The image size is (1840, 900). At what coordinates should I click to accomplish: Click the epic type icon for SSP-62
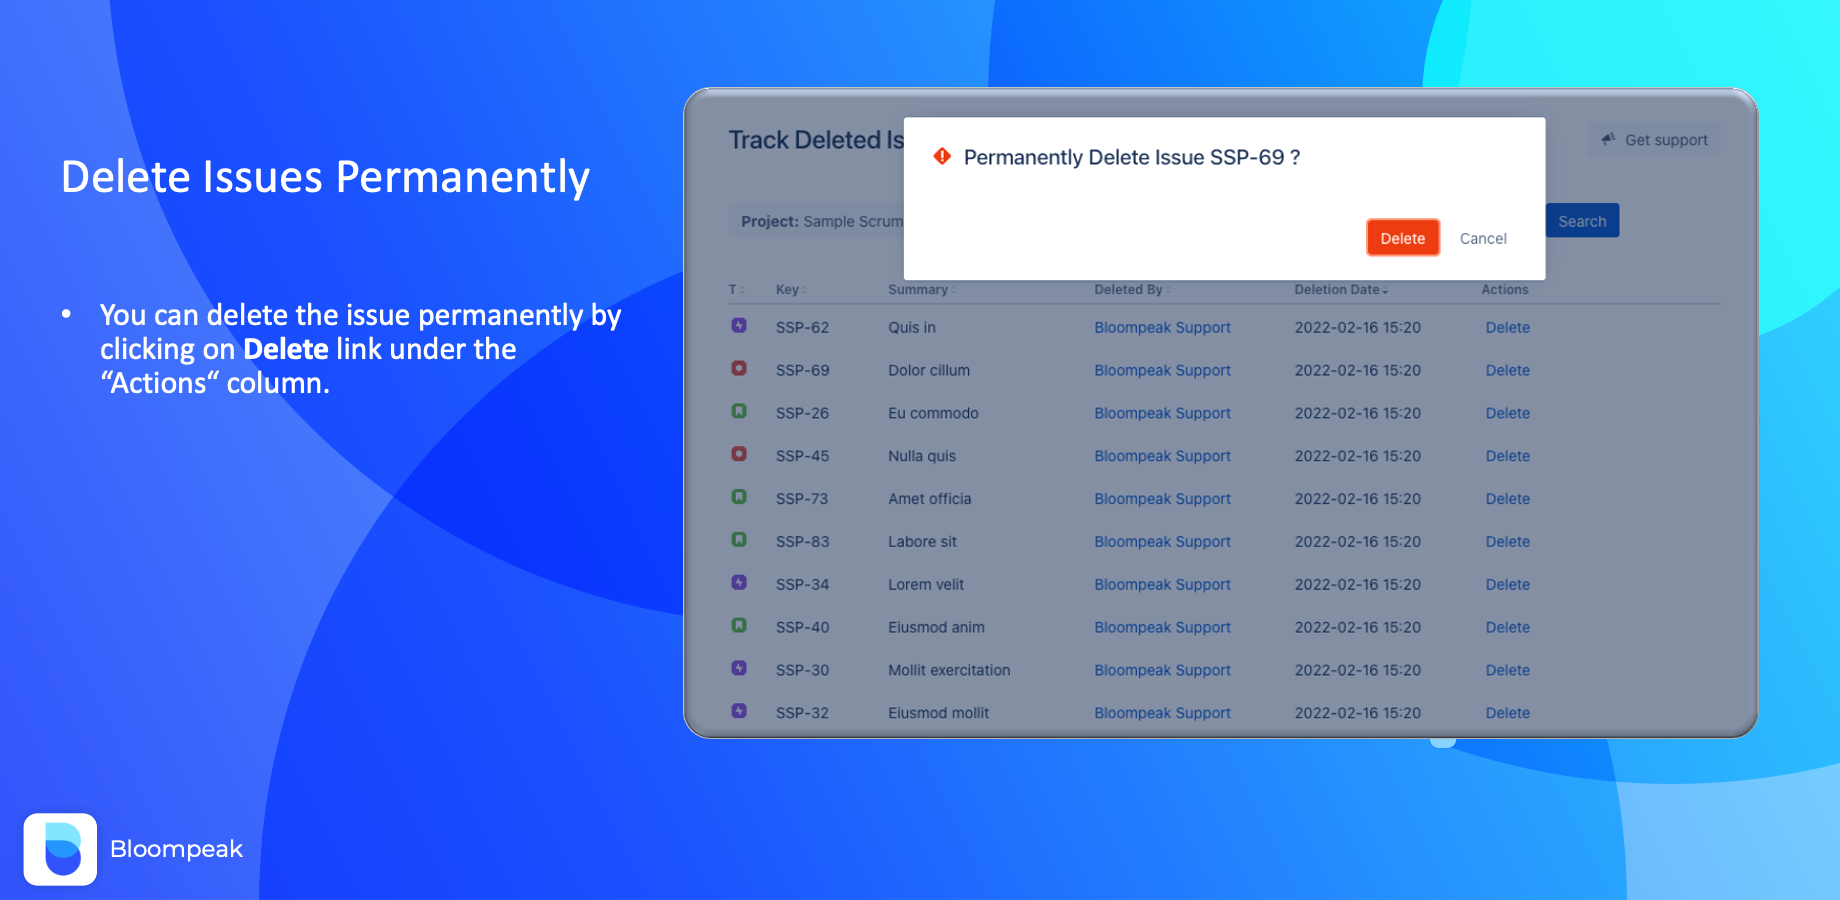(739, 326)
